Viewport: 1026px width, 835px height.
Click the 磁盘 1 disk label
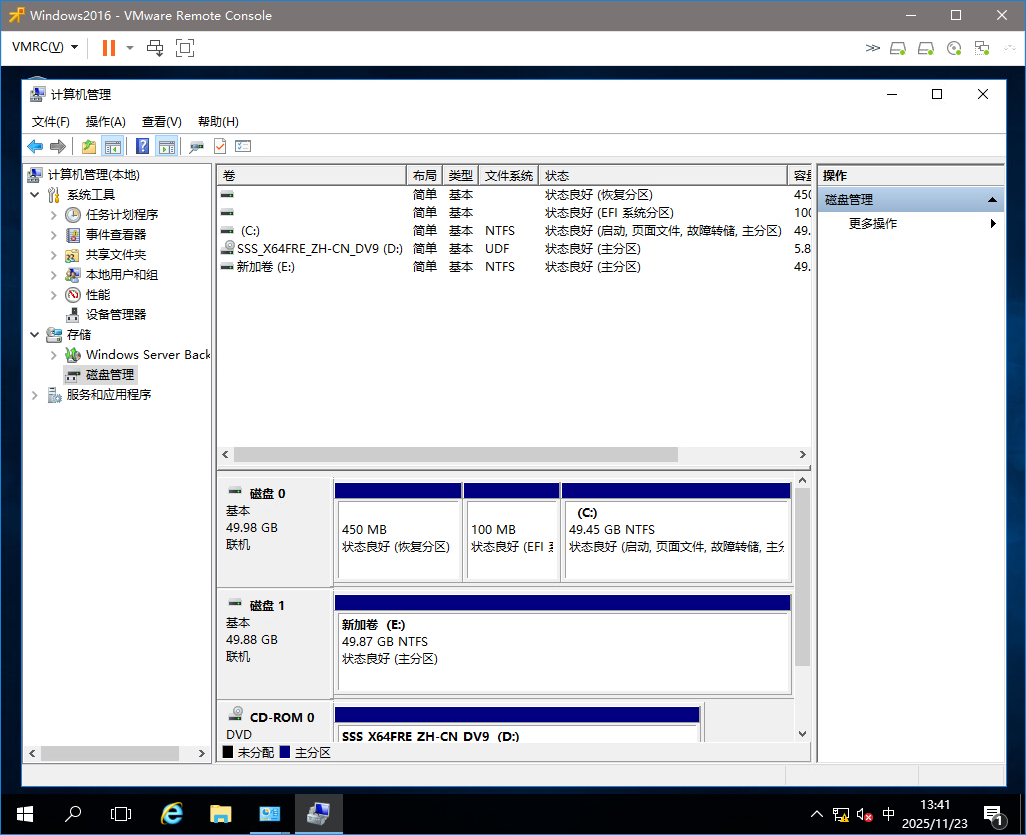pyautogui.click(x=267, y=605)
